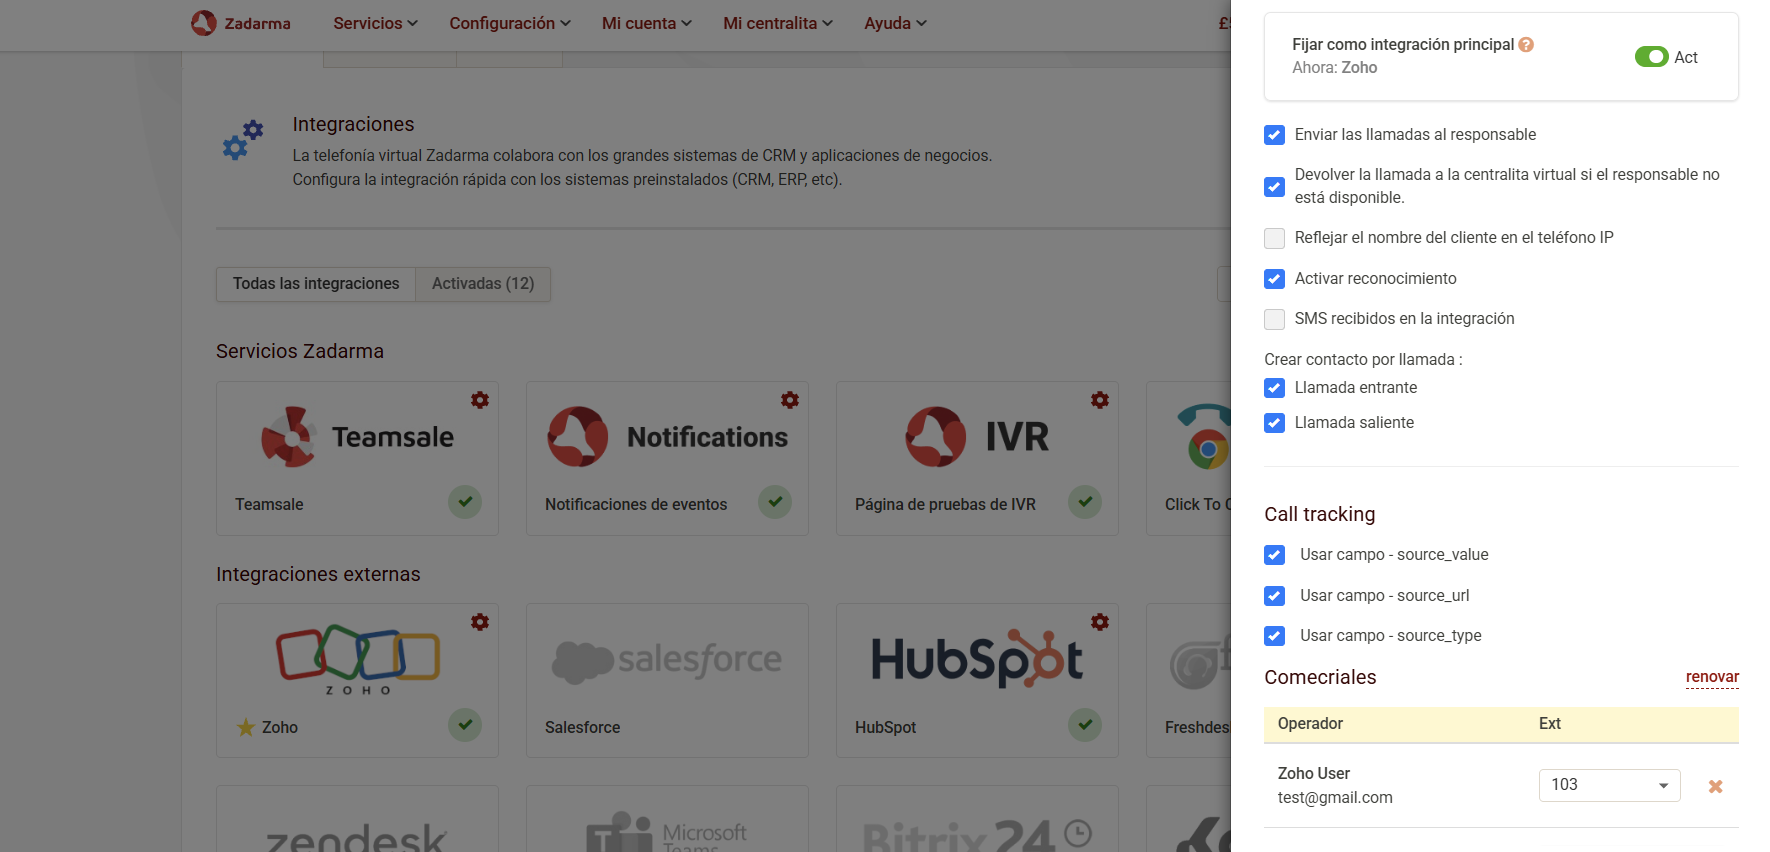Open HubSpot card settings gear
The width and height of the screenshot is (1770, 852).
pos(1100,622)
